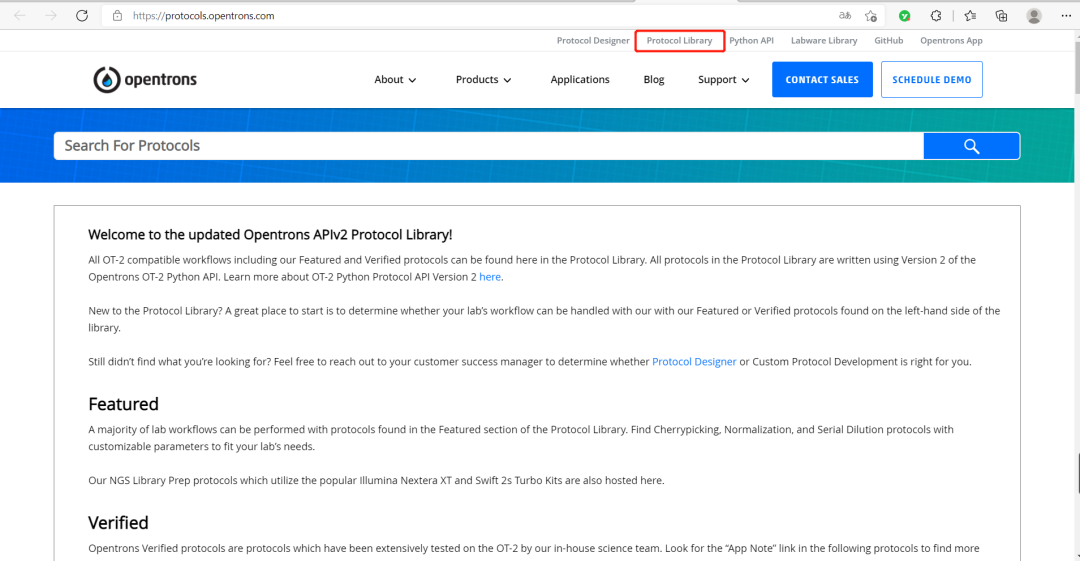Open the read aloud/translate icon
Image resolution: width=1080 pixels, height=561 pixels.
[x=844, y=15]
